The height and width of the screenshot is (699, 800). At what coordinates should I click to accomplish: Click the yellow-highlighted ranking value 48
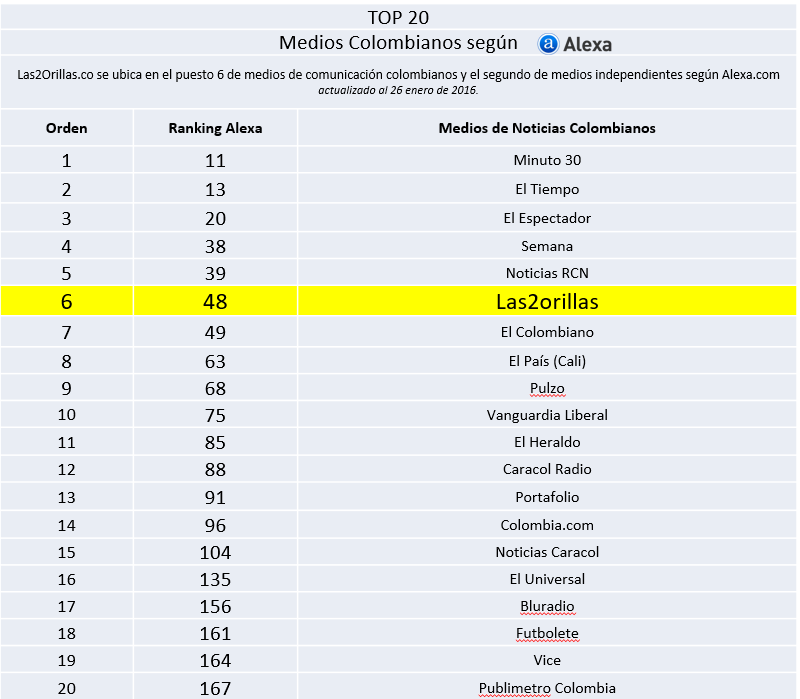pos(215,301)
